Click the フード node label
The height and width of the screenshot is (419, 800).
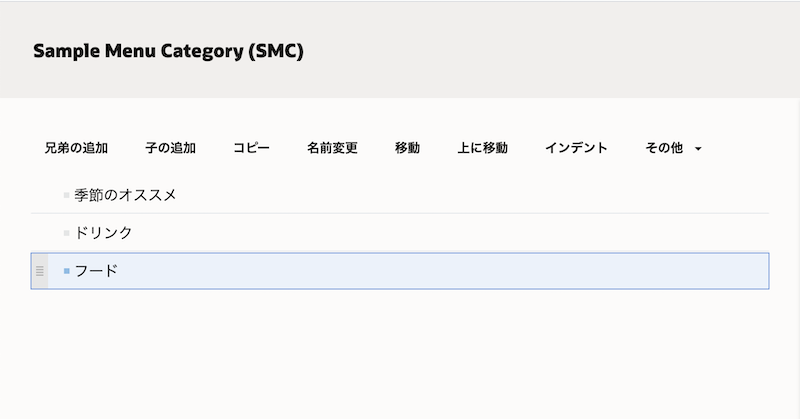click(x=96, y=271)
